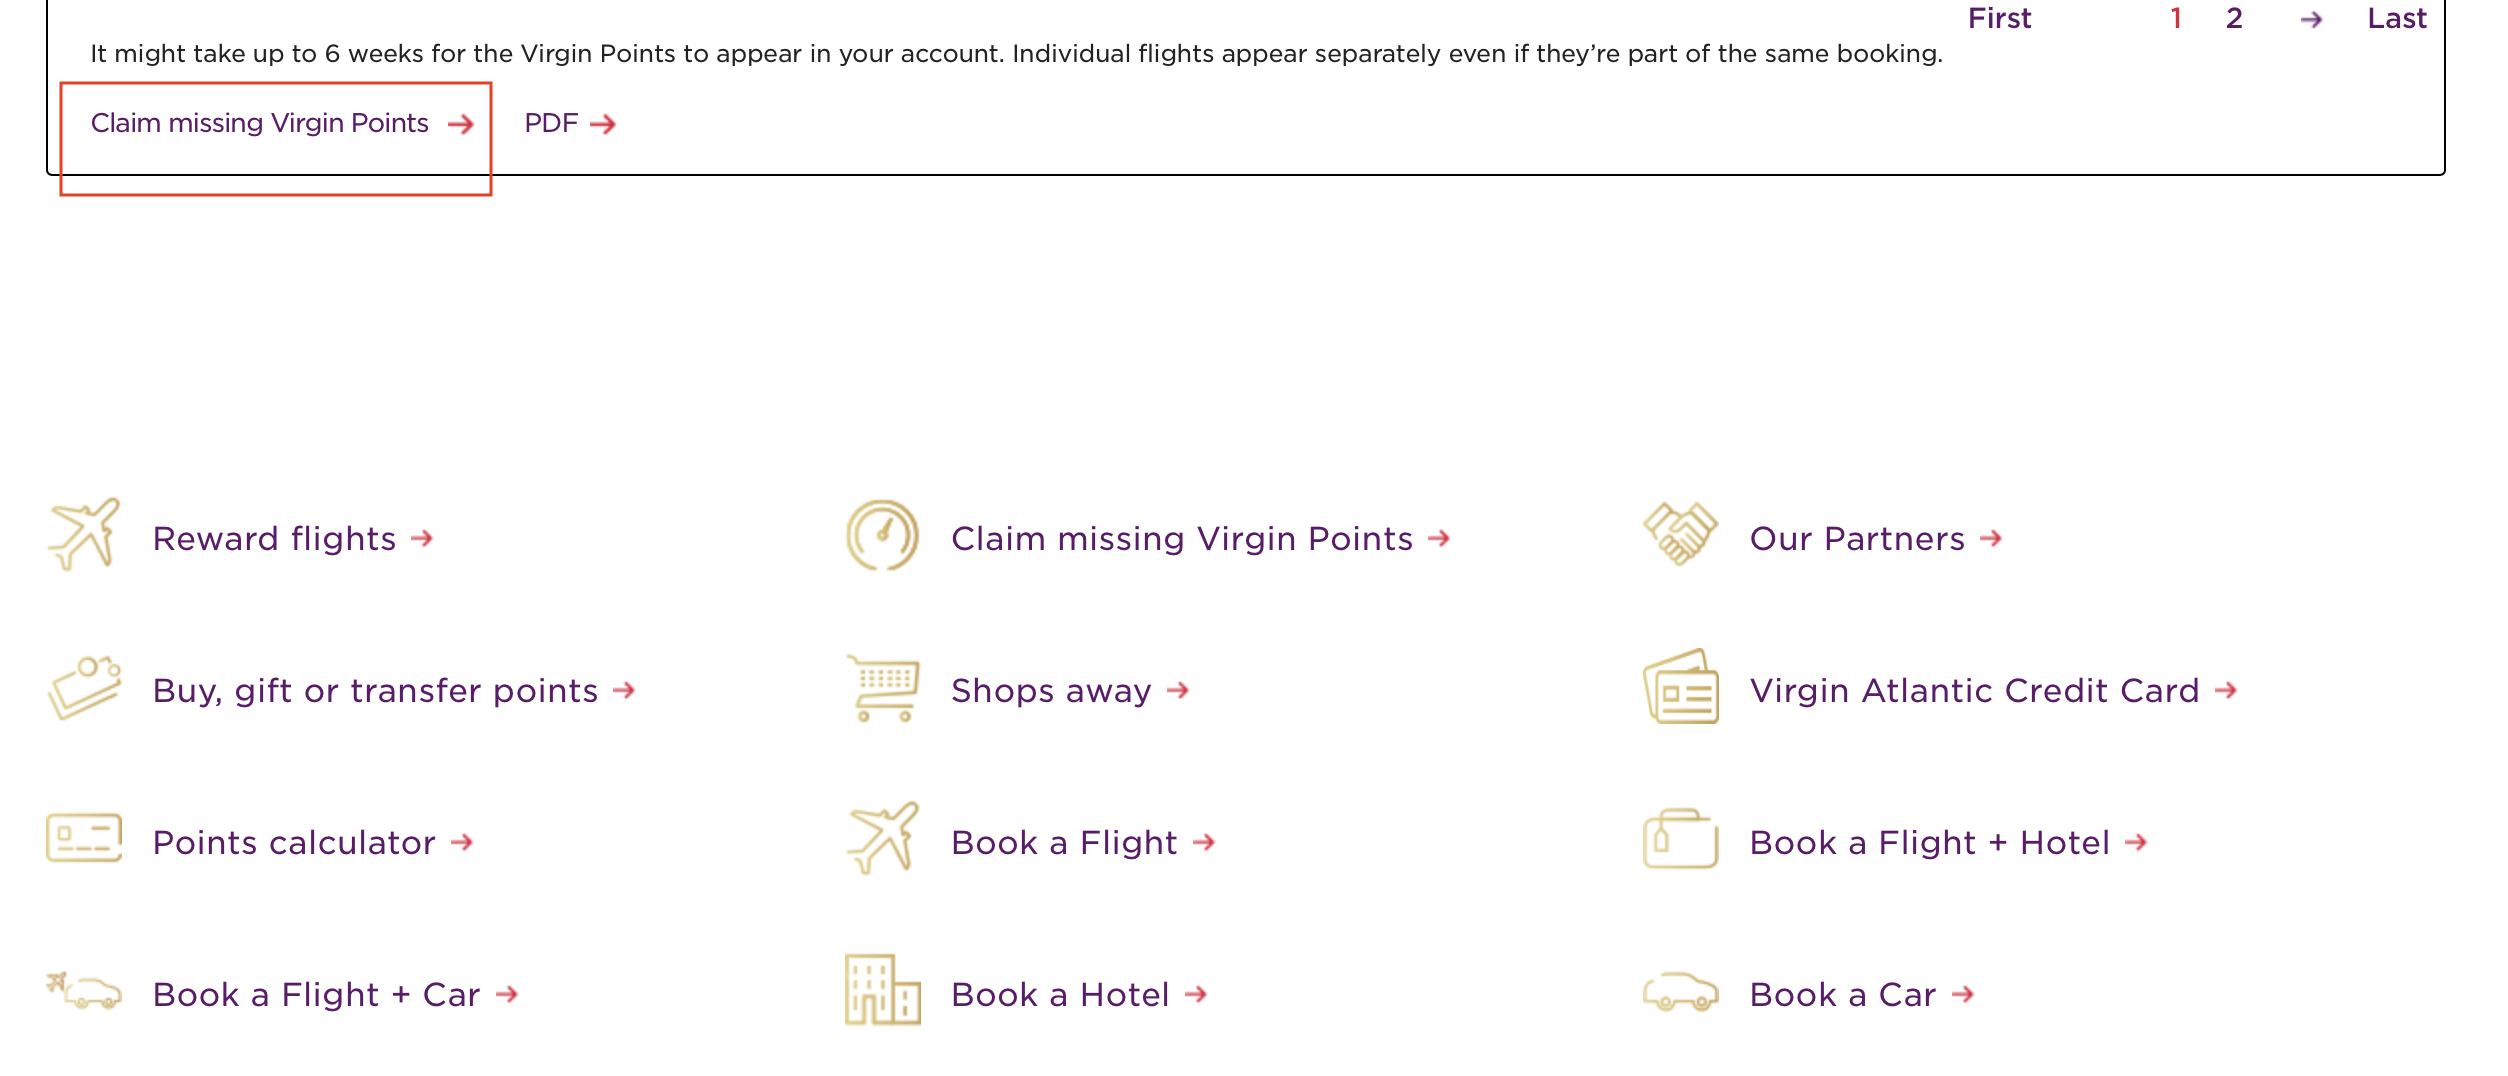Click the handshake icon for Our Partners

(x=1680, y=534)
